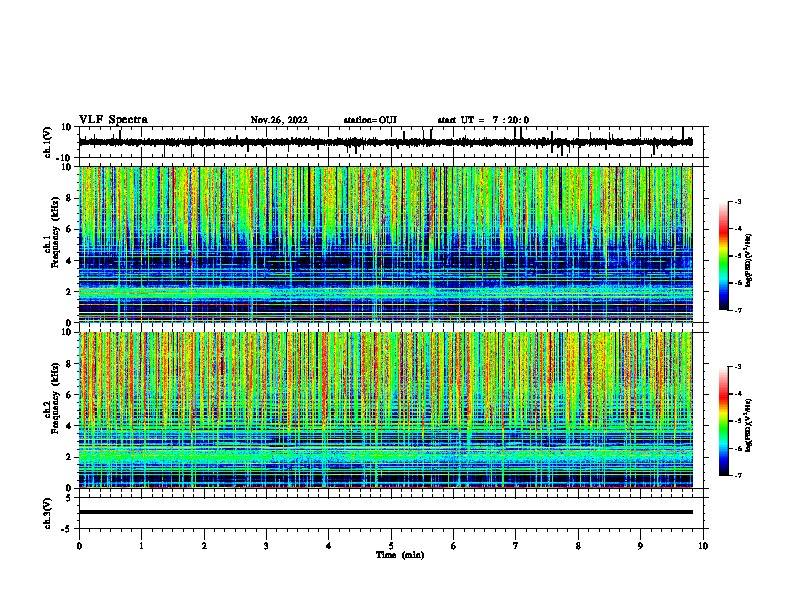Click the '5' tick on ch.3(V) axis
The image size is (792, 612).
coord(69,498)
